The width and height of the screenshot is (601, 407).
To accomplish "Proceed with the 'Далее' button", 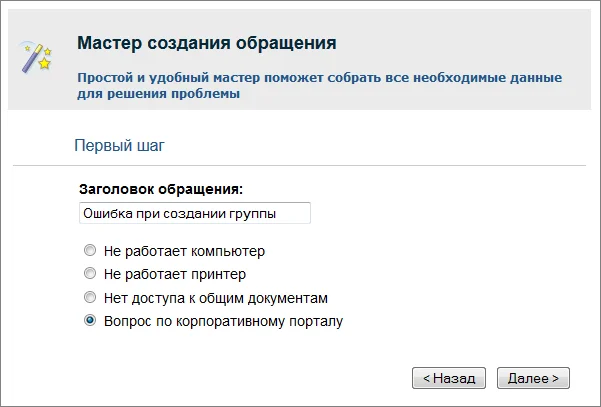I will [x=533, y=378].
